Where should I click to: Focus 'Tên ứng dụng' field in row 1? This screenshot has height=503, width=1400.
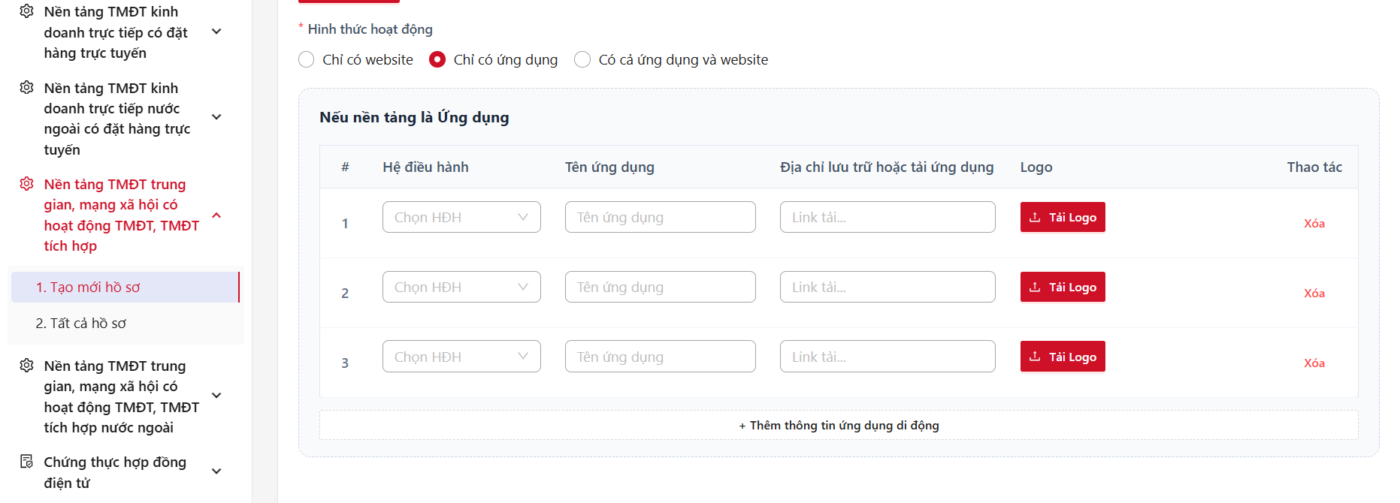660,217
